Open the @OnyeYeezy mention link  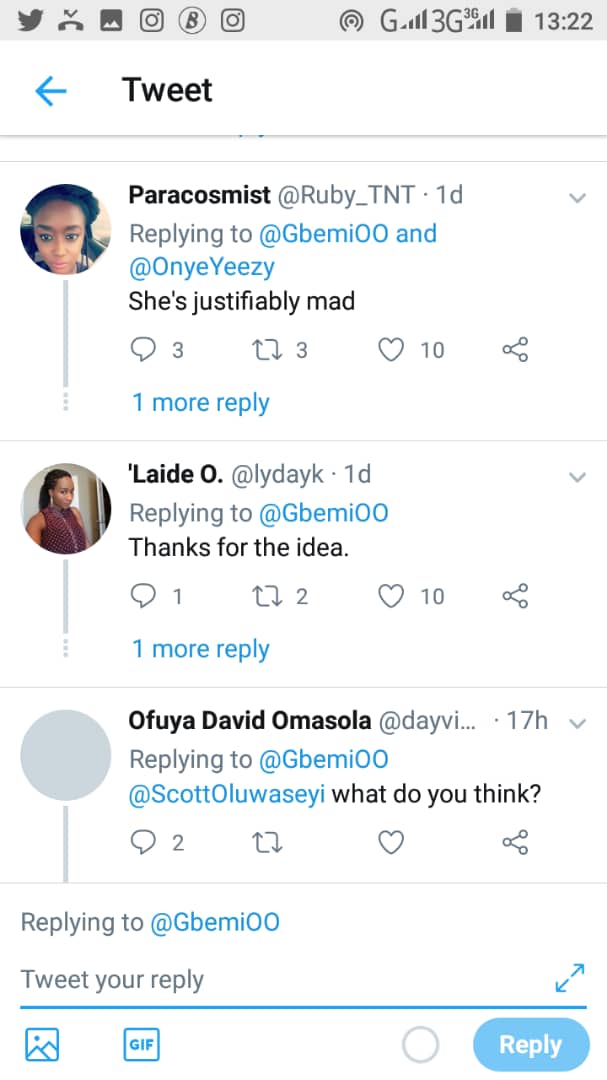click(x=201, y=268)
